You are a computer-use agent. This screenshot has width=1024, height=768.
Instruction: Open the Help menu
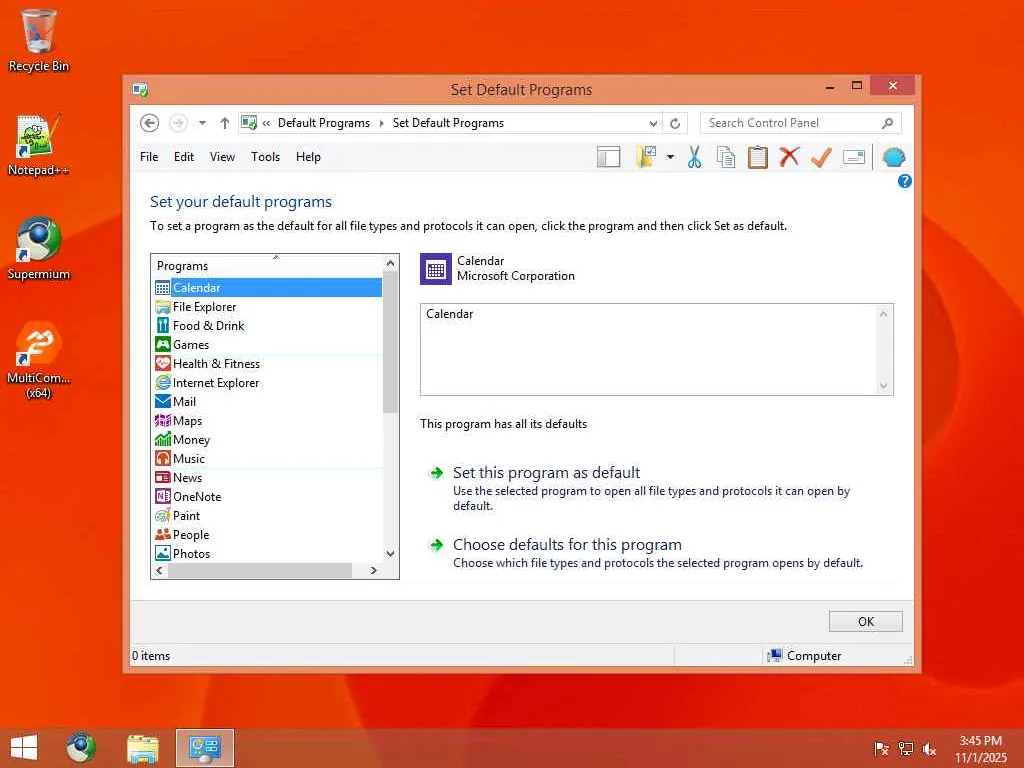pyautogui.click(x=308, y=157)
